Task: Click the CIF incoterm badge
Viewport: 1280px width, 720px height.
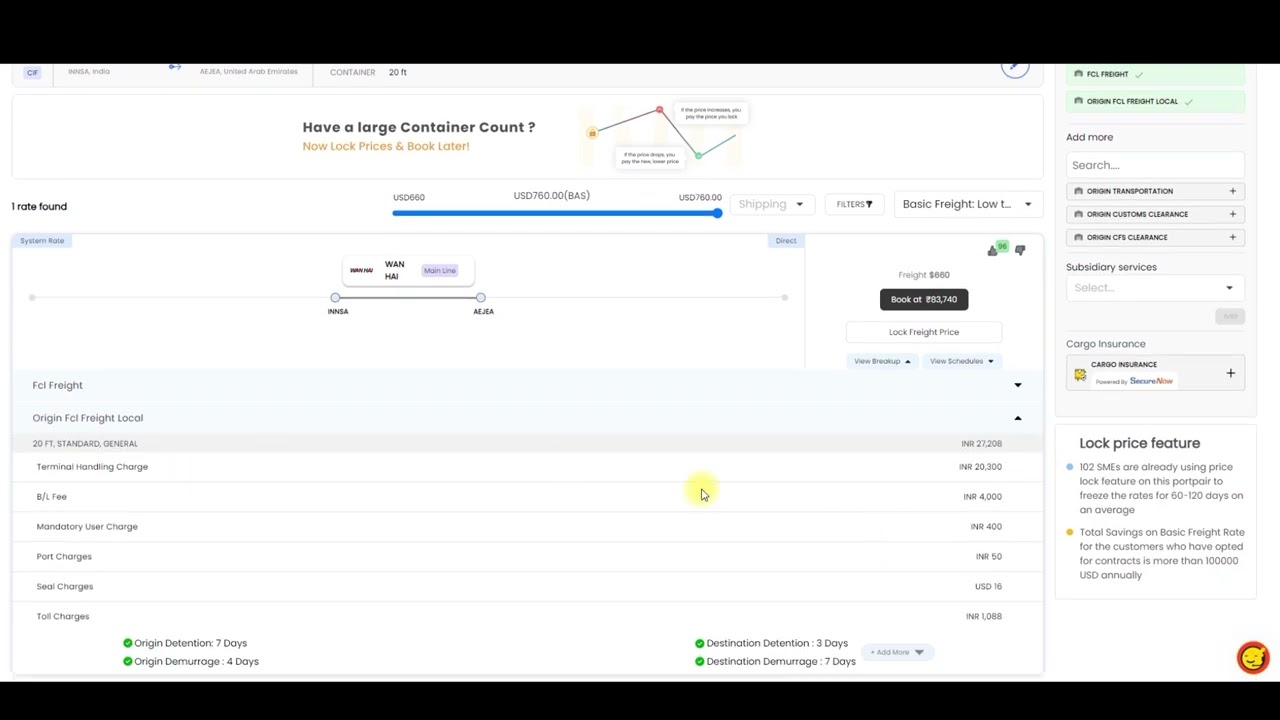Action: [32, 72]
